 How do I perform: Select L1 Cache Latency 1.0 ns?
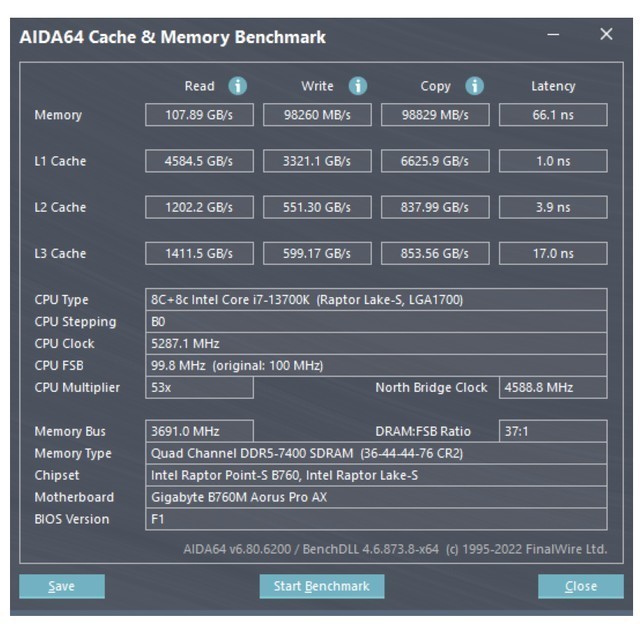[x=553, y=161]
